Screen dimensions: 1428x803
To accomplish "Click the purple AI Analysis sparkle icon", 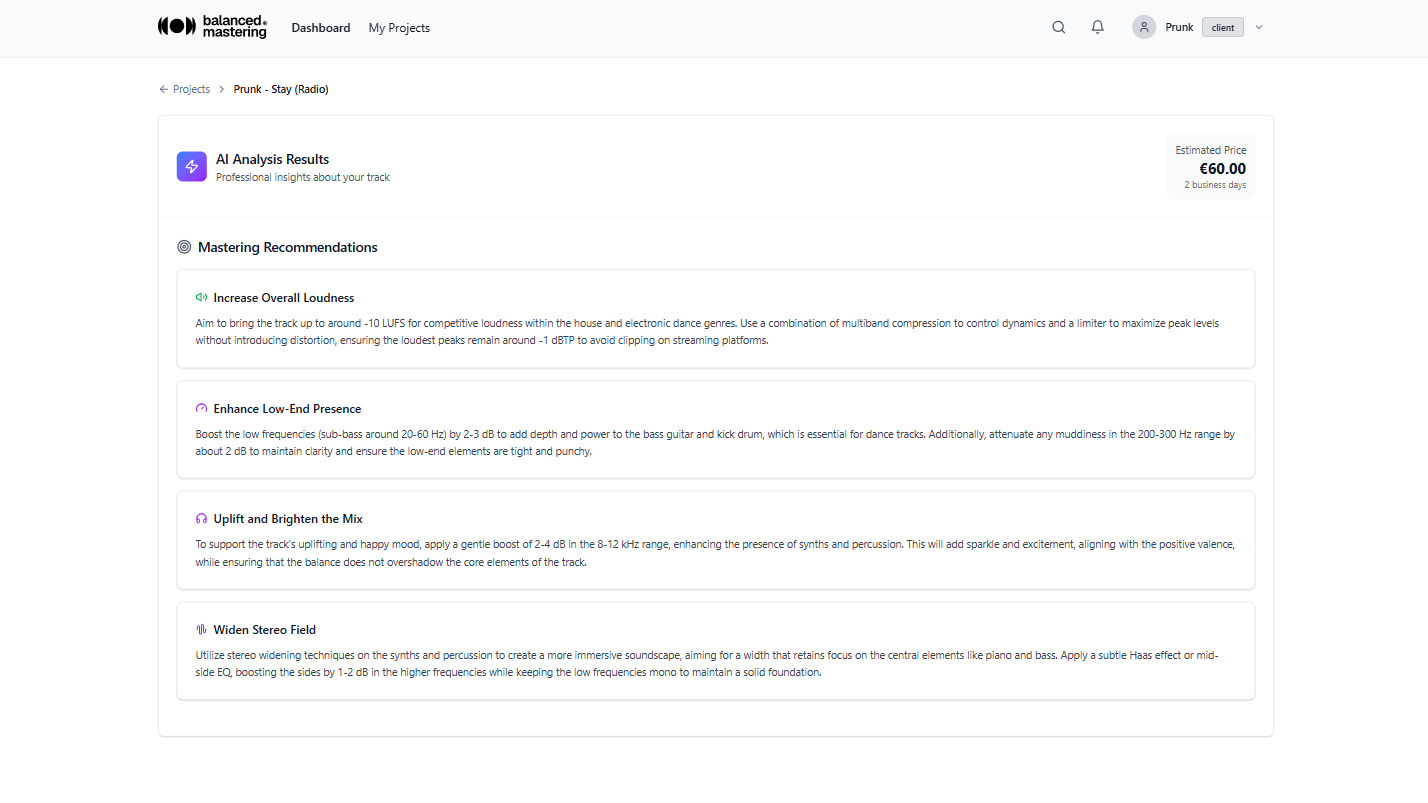I will pyautogui.click(x=191, y=166).
